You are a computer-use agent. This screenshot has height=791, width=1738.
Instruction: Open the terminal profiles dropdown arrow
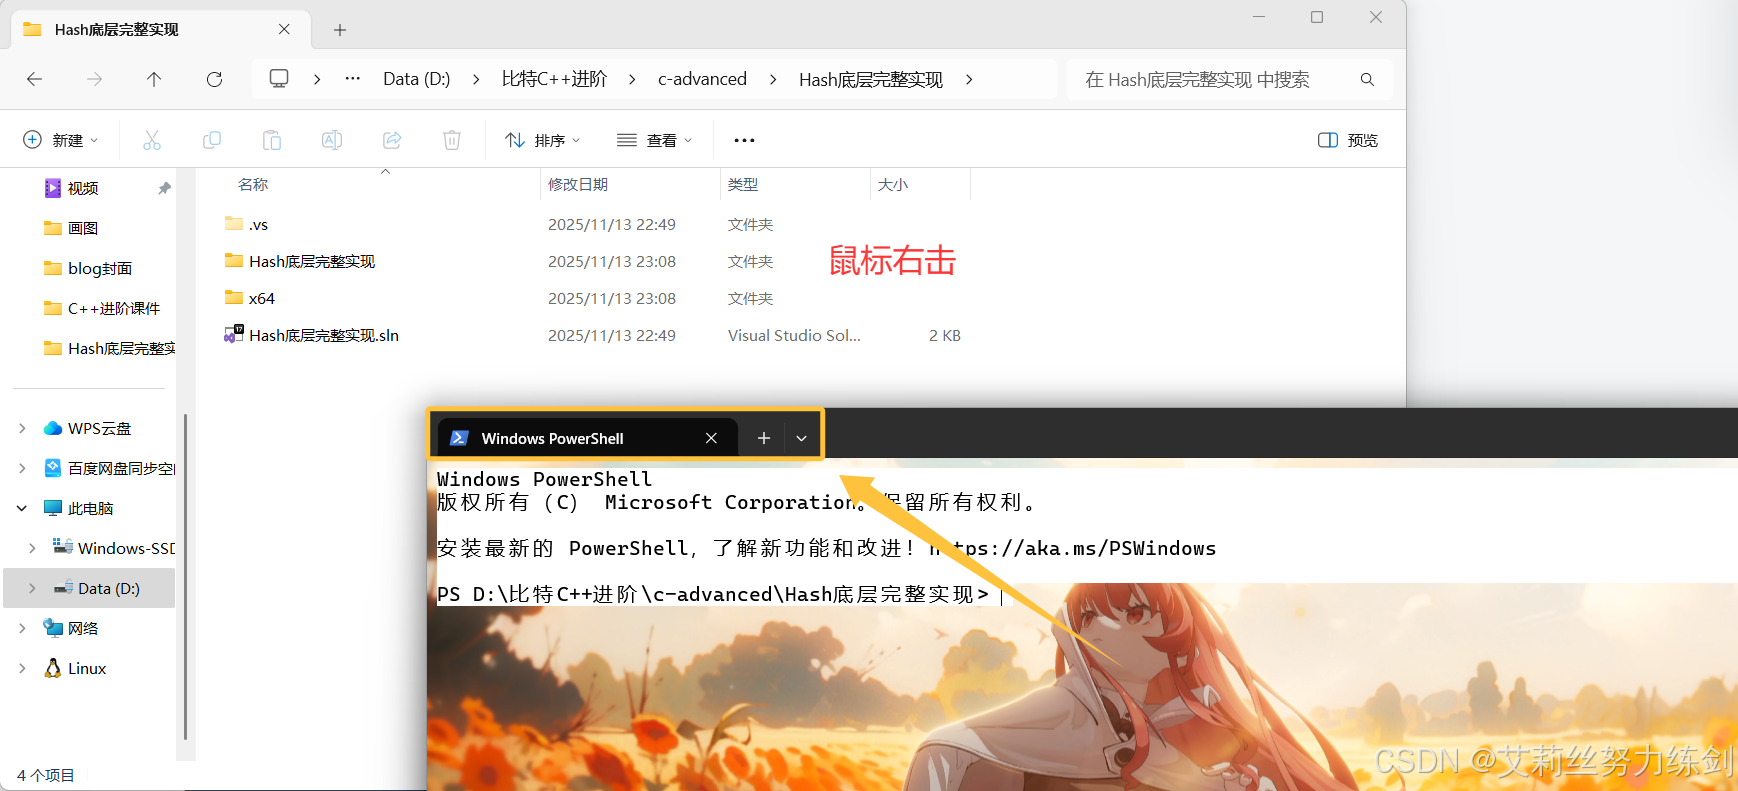(801, 438)
